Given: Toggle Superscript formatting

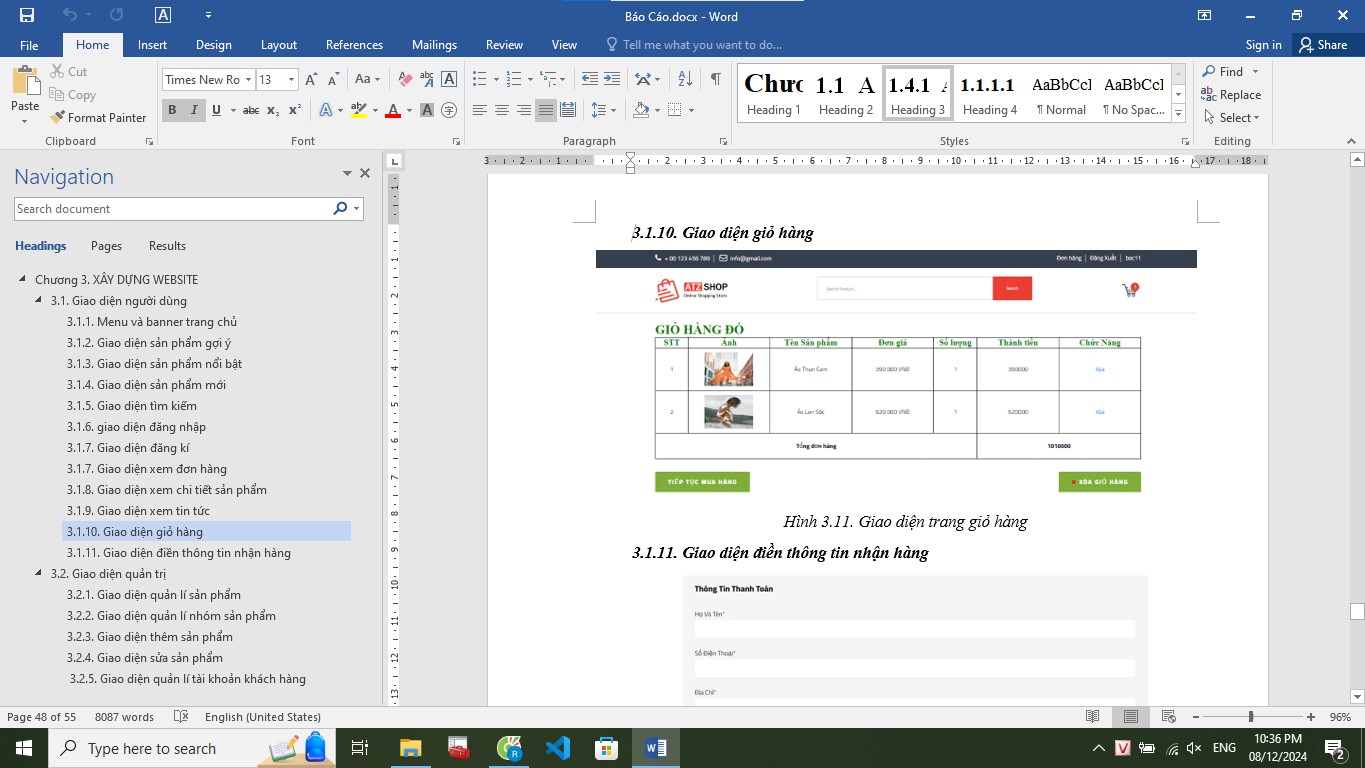Looking at the screenshot, I should (x=295, y=110).
